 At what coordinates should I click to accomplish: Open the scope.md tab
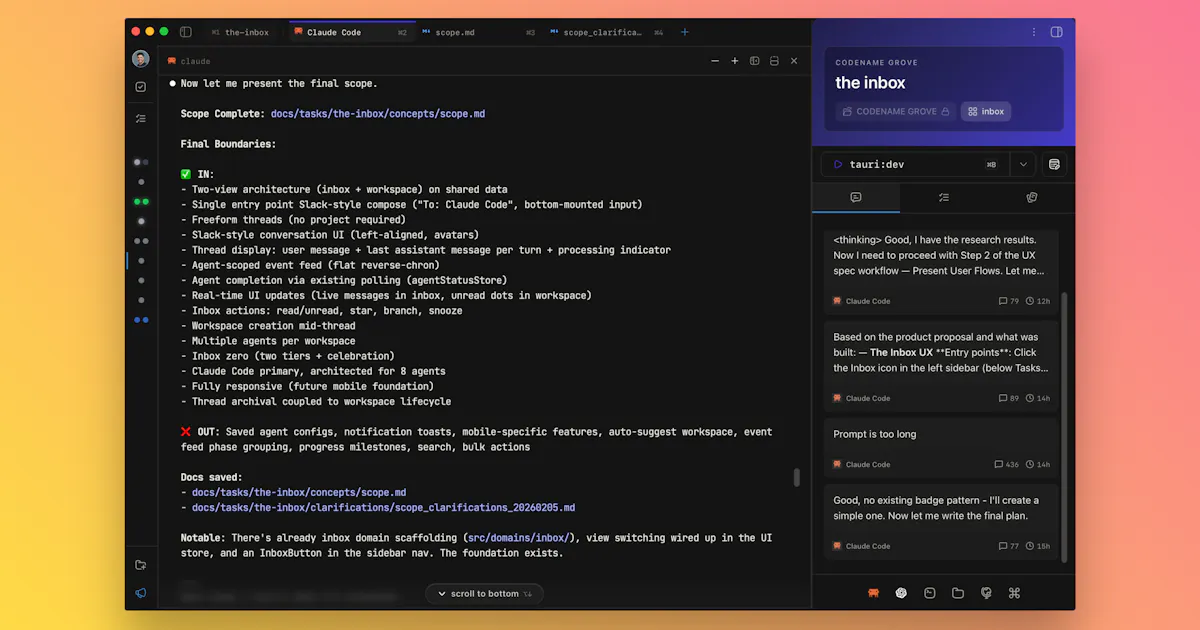[479, 32]
